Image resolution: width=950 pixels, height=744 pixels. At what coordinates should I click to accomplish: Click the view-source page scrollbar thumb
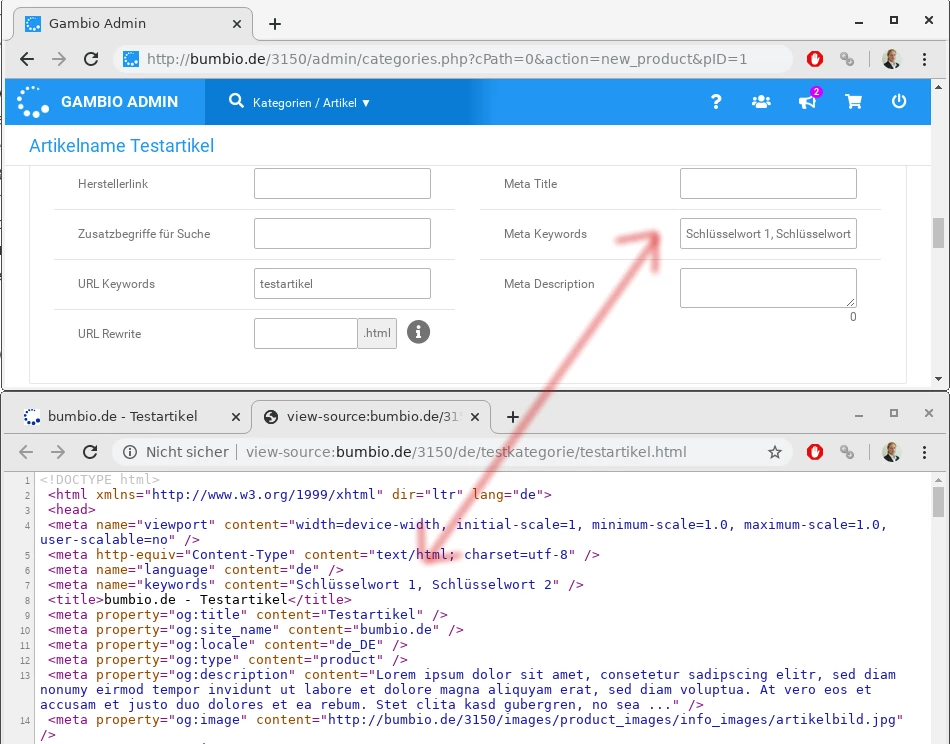pos(938,502)
